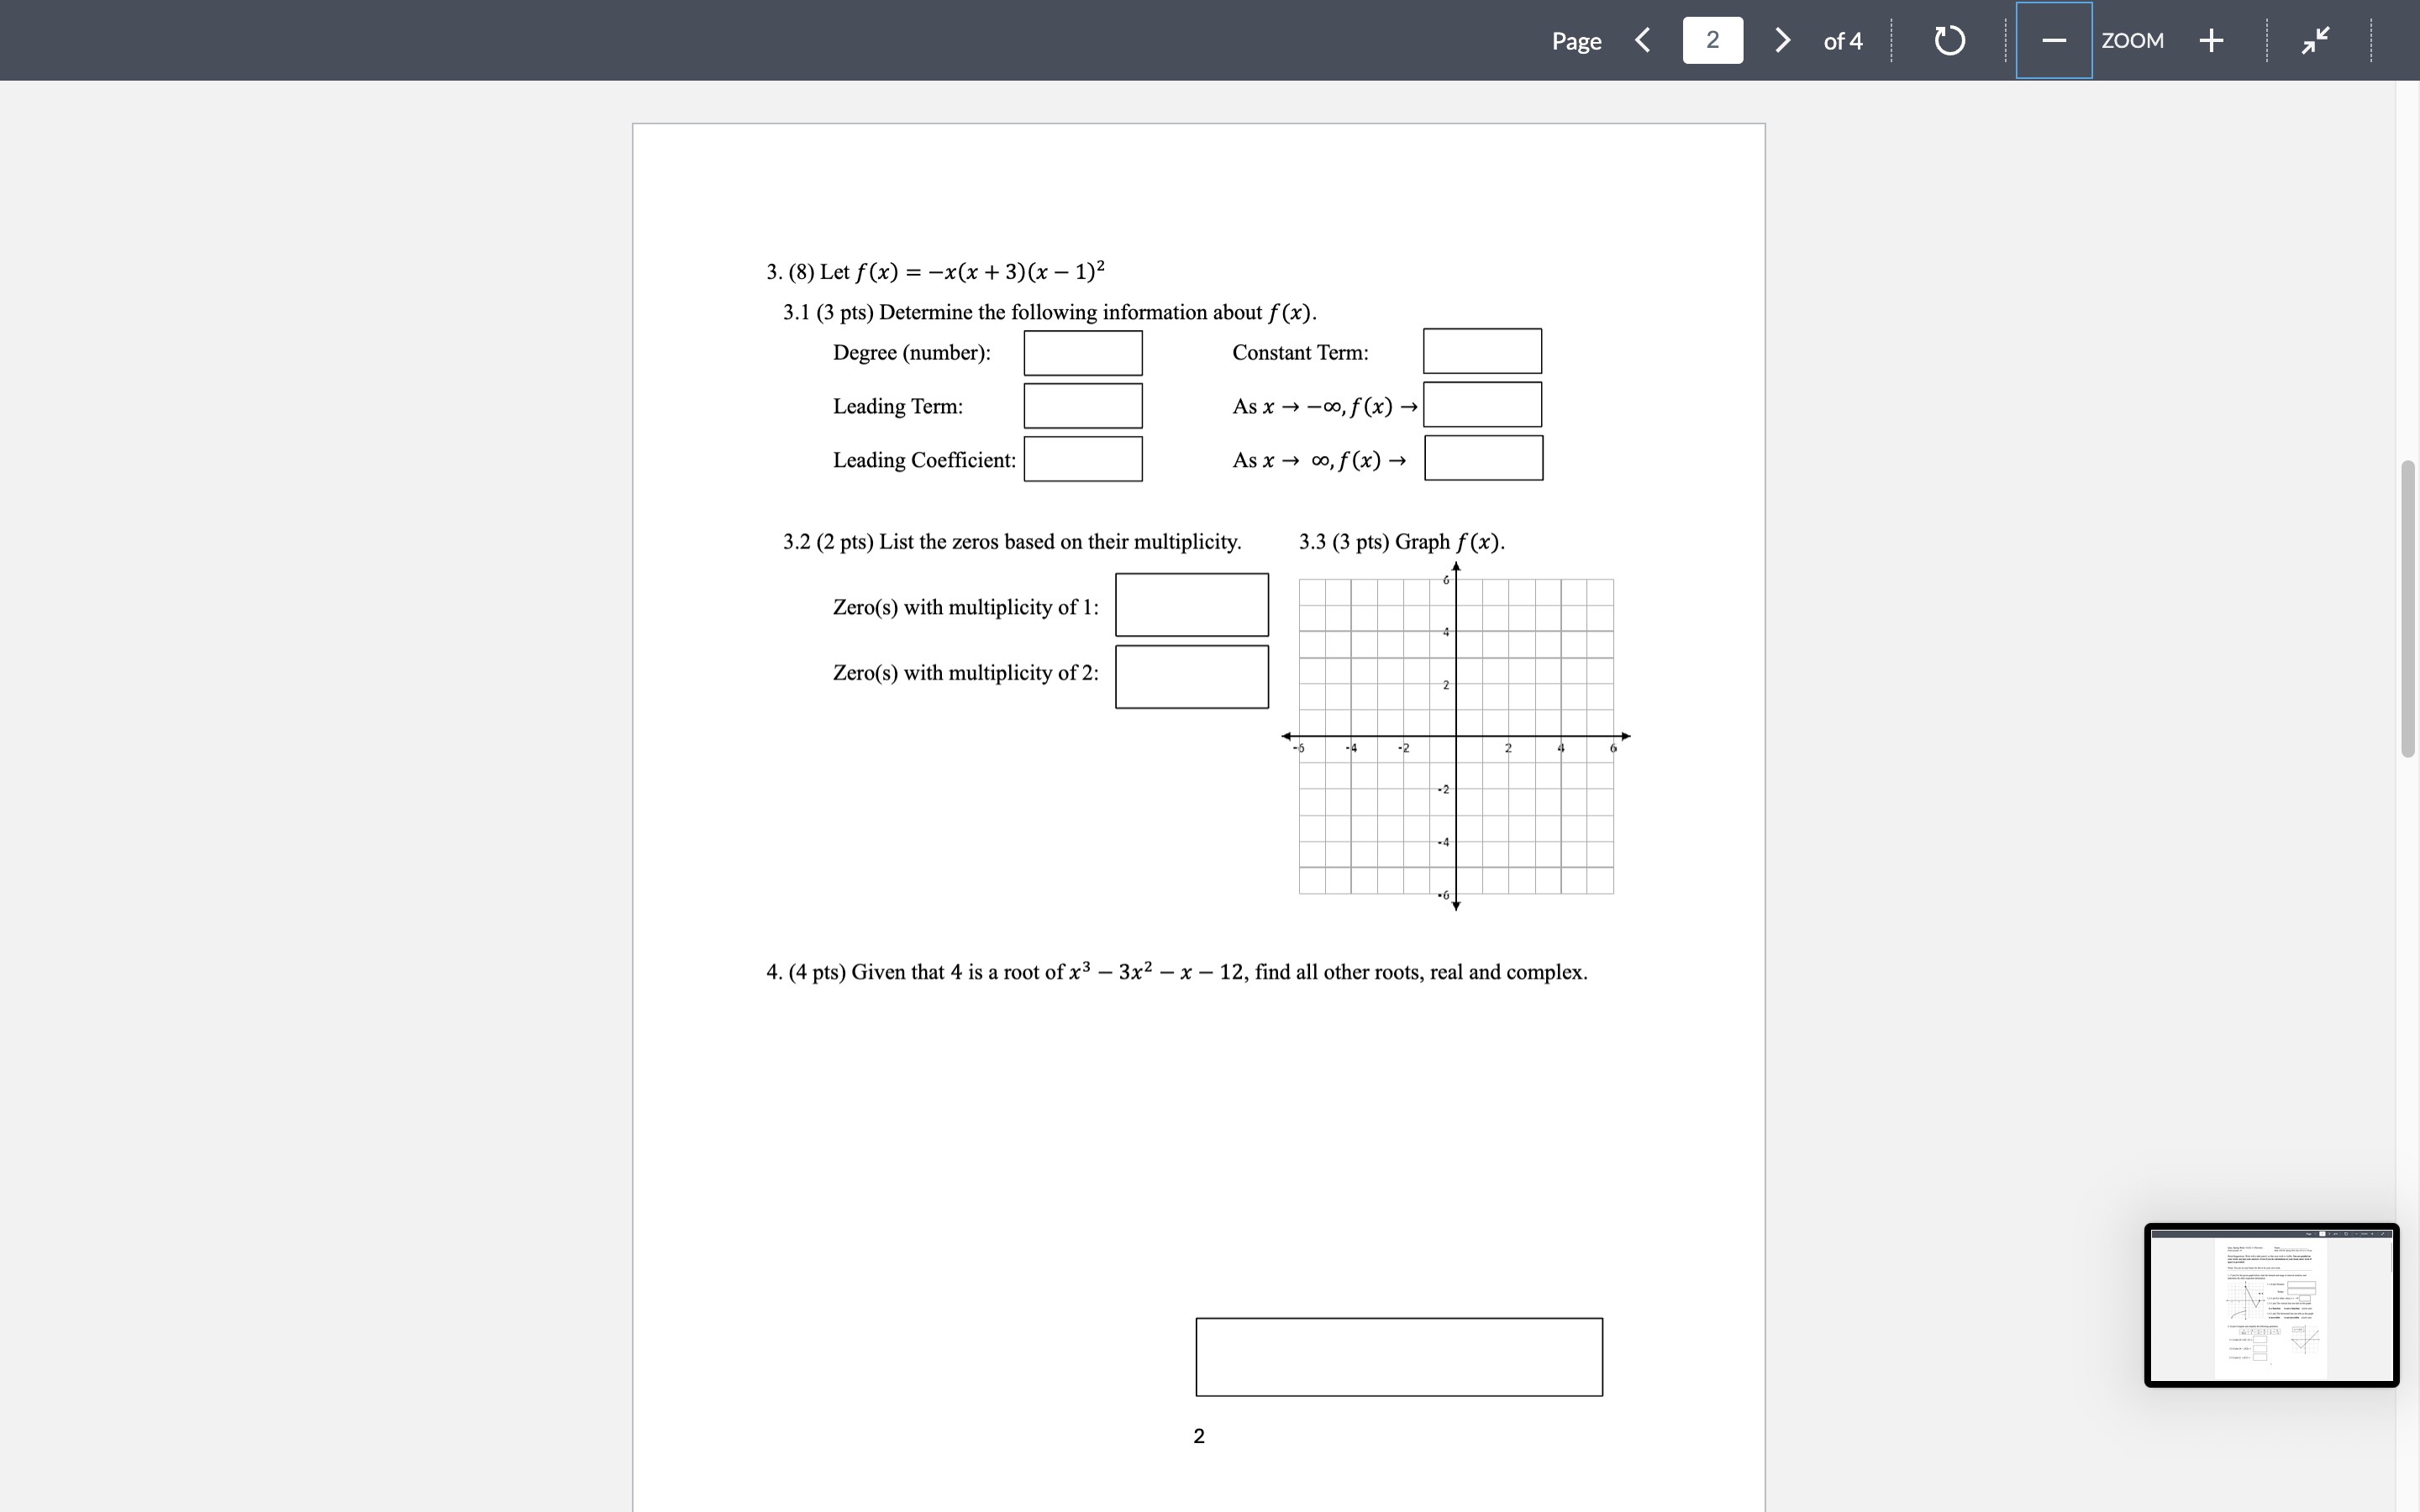Screen dimensions: 2420x1512
Task: Go to the previous page with the left chevron
Action: coord(1643,40)
